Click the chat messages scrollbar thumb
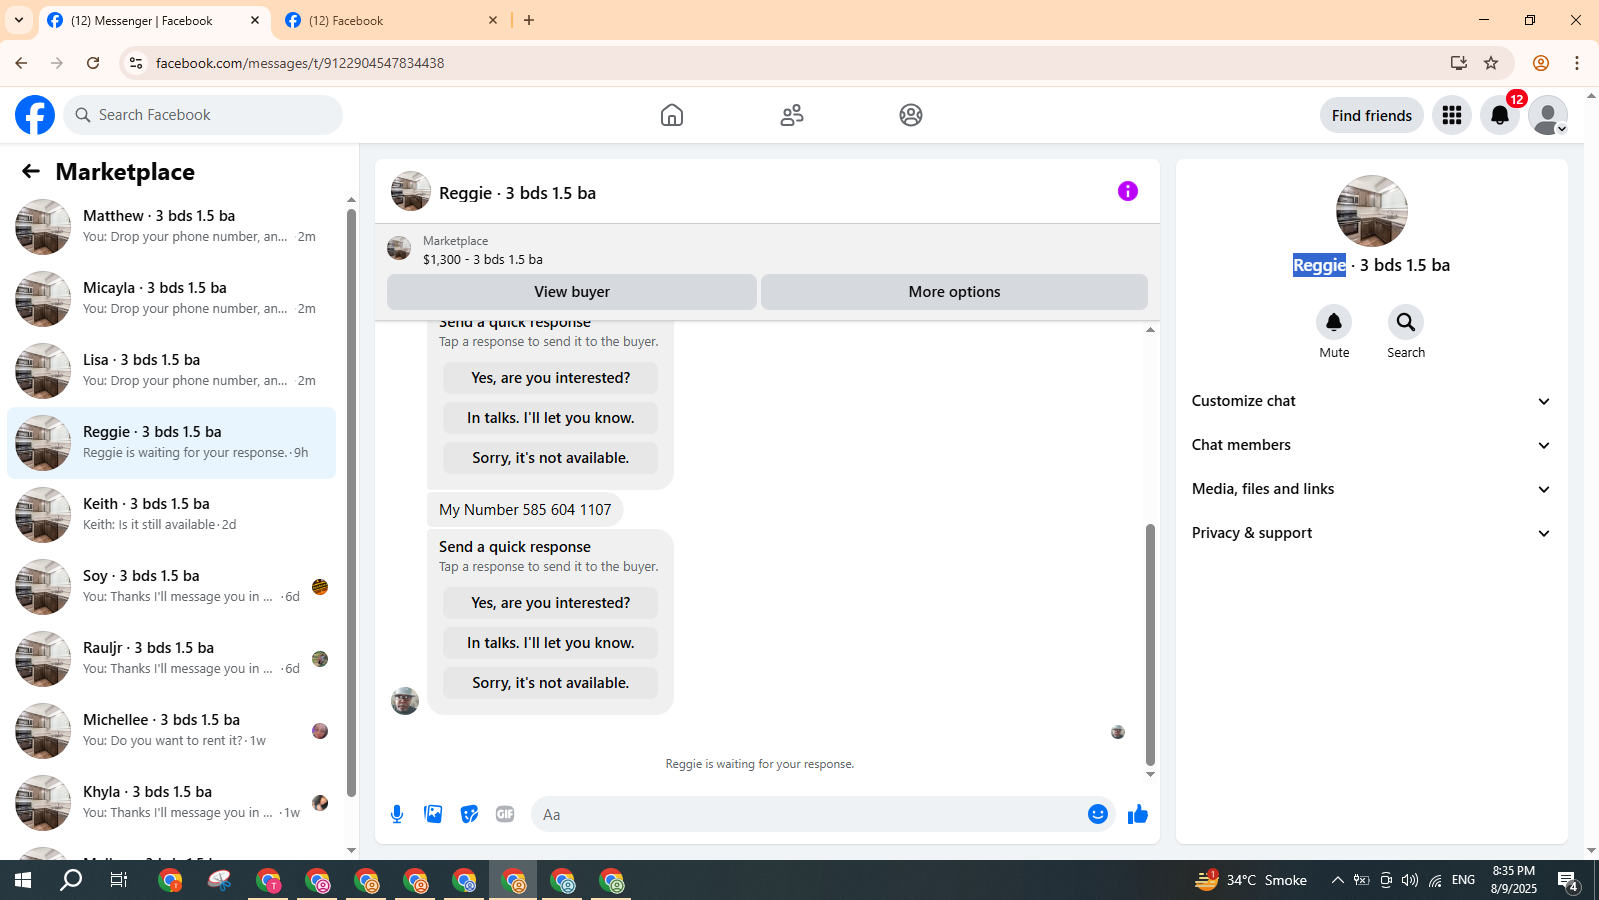1599x900 pixels. [1150, 644]
